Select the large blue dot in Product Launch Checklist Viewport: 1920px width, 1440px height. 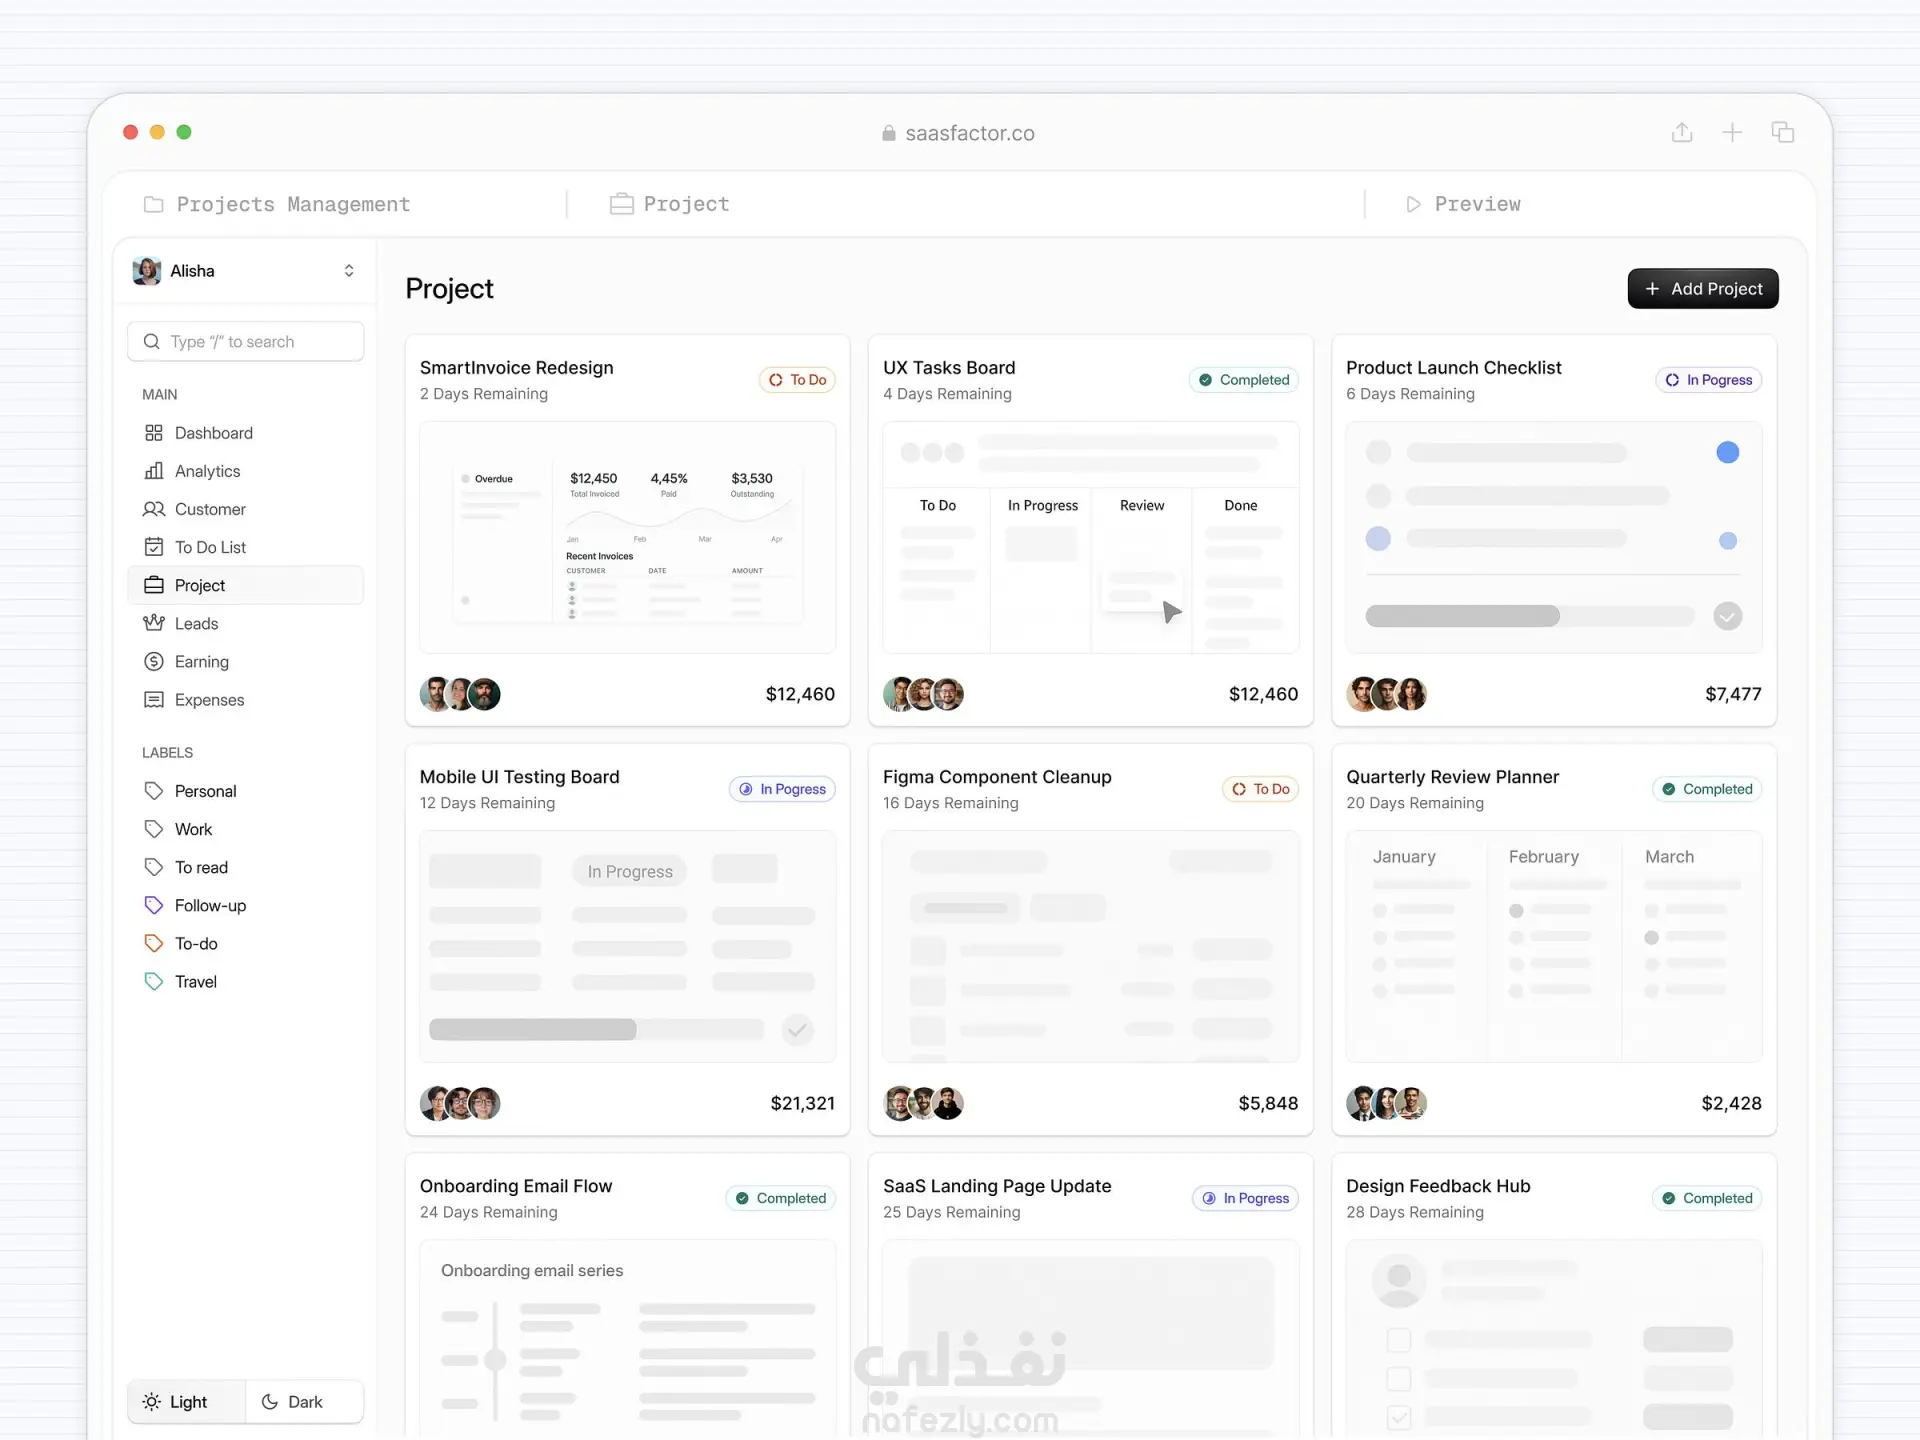pyautogui.click(x=1727, y=452)
